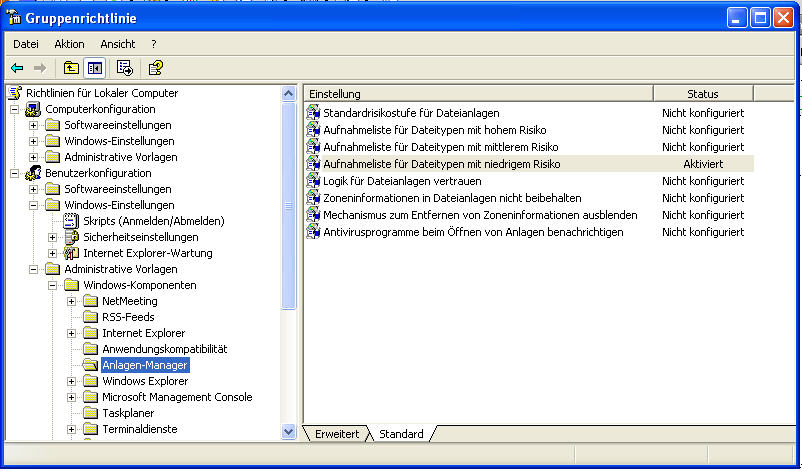Viewport: 802px width, 471px height.
Task: Select Aufnahmeliste für Dateitypen mit niedrigem Risiko
Action: pos(442,164)
